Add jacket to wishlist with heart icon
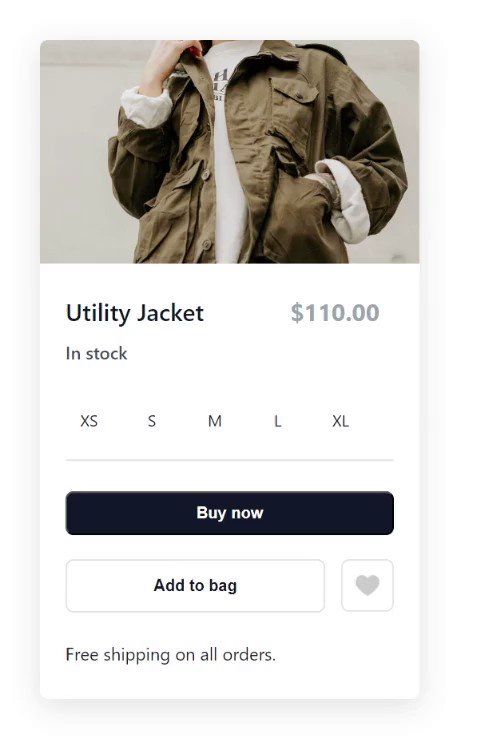This screenshot has height=746, width=478. 367,585
